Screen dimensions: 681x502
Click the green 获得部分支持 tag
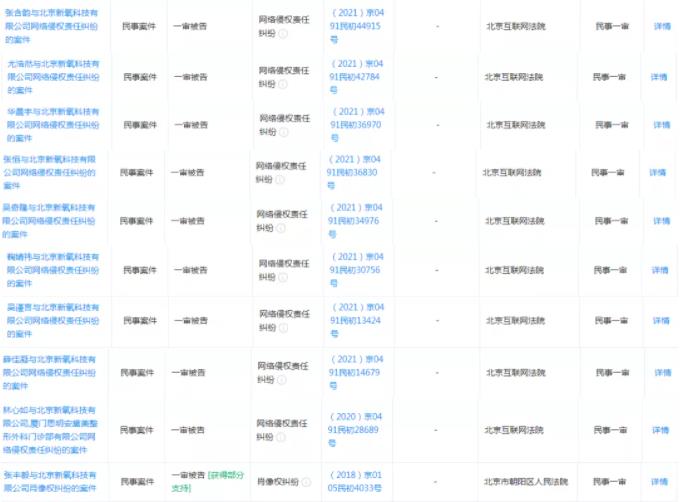[208, 482]
